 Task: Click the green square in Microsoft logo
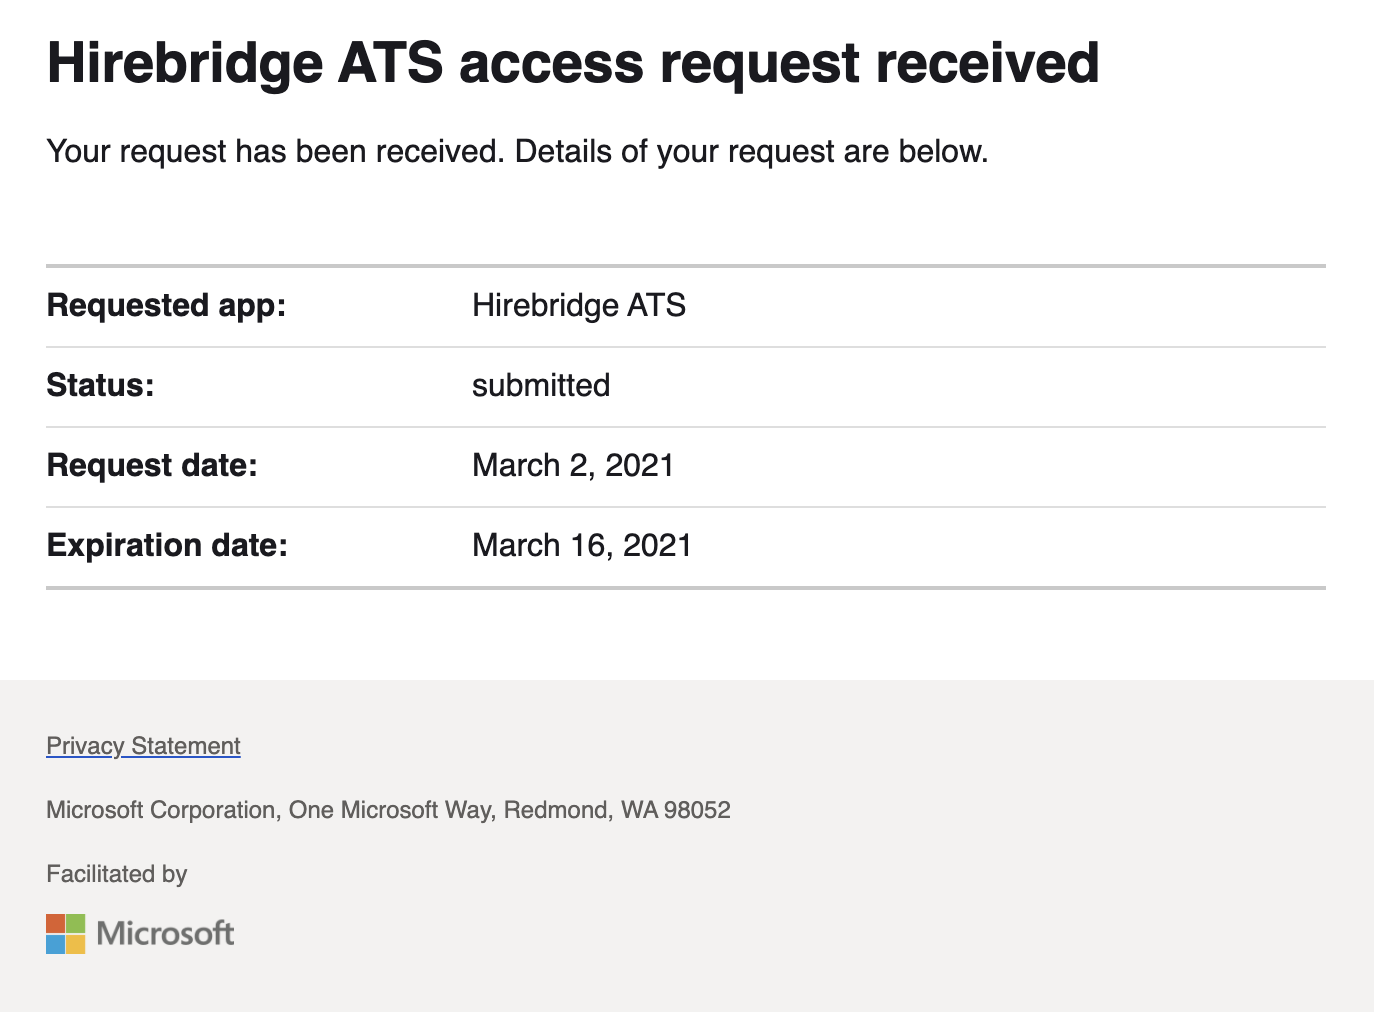tap(75, 923)
